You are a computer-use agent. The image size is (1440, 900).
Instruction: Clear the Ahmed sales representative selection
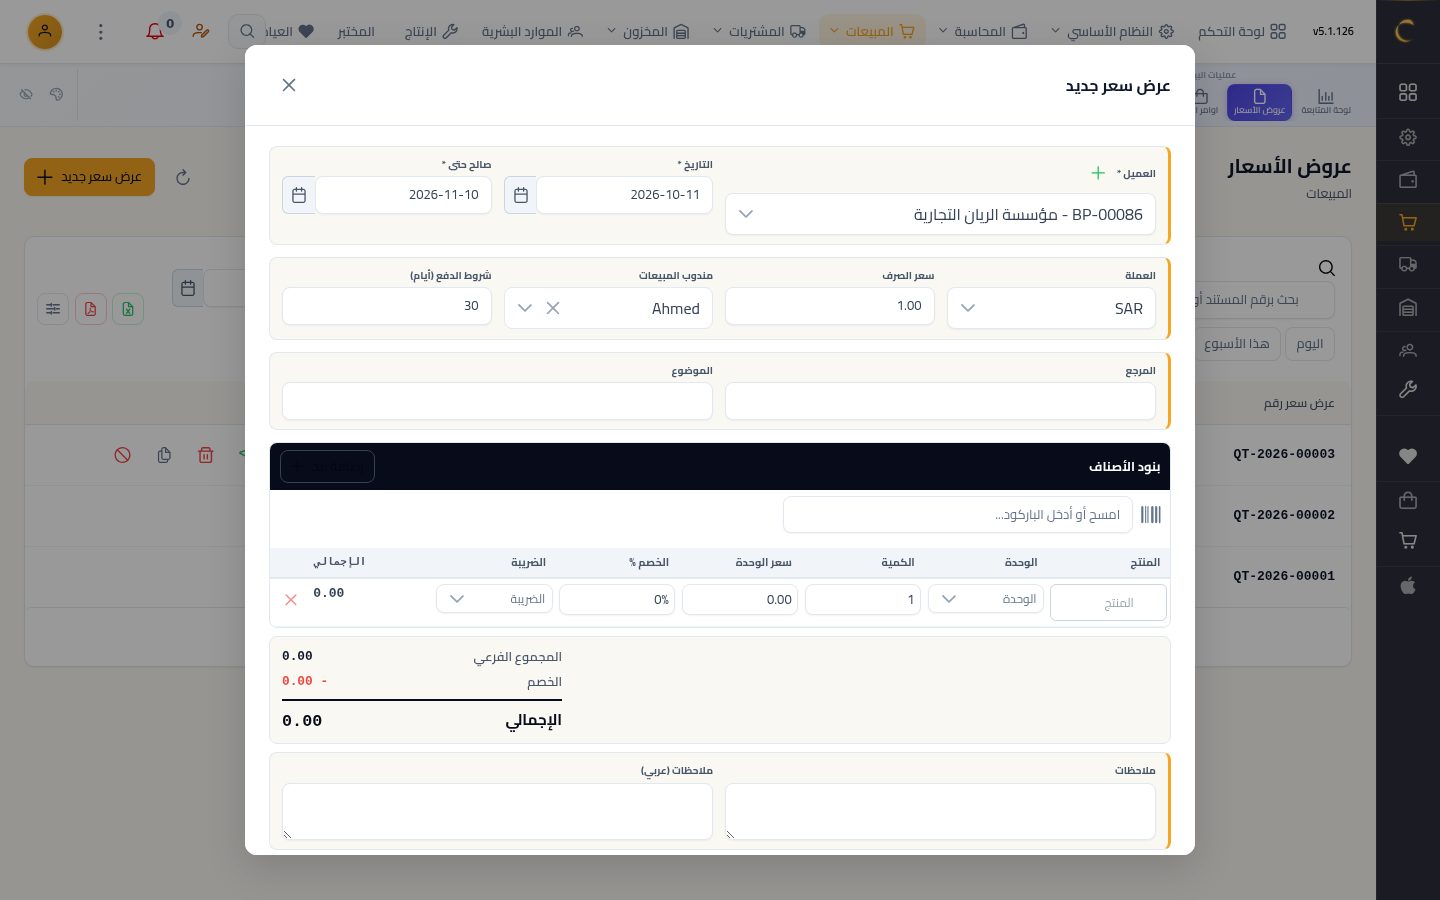pyautogui.click(x=553, y=308)
